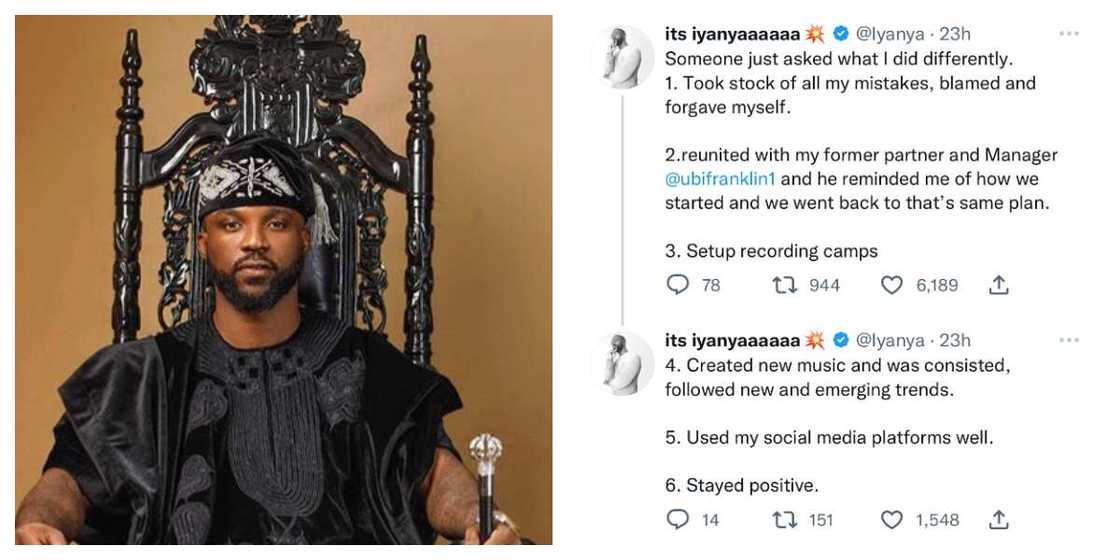Click the verified badge on second tweet
Viewport: 1120px width, 560px height.
tap(842, 340)
